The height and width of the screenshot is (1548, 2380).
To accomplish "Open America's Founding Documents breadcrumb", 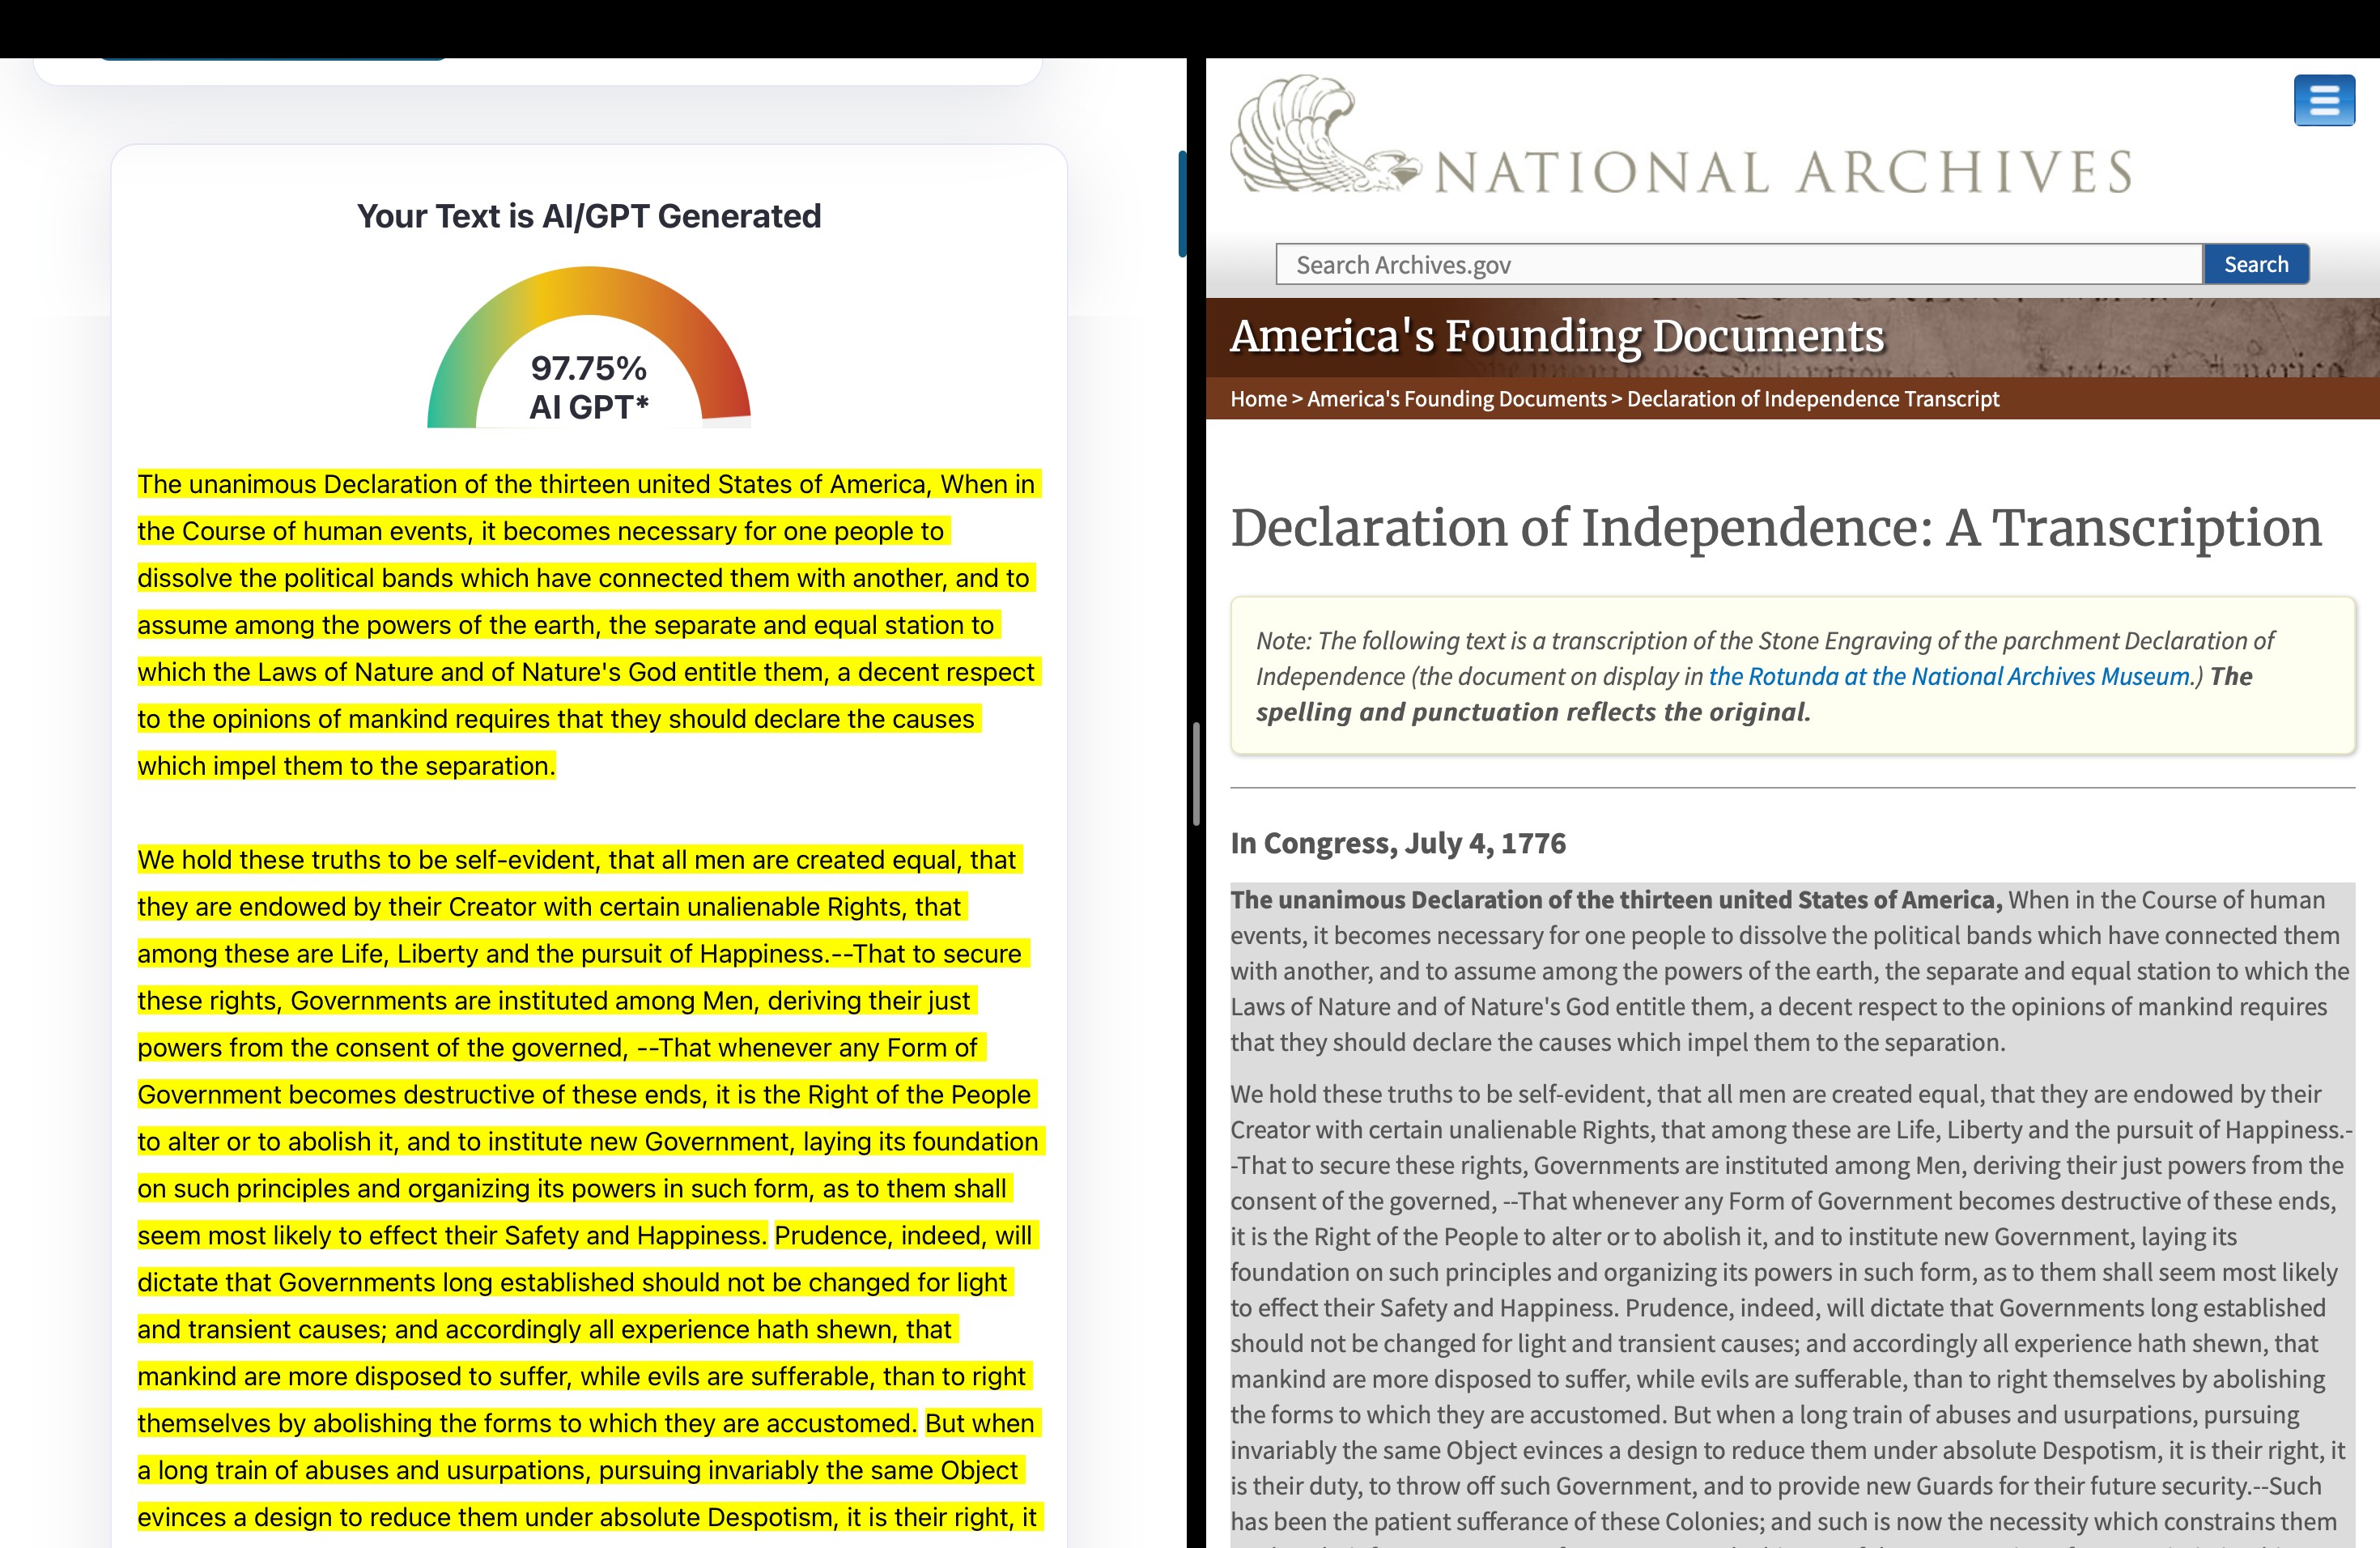I will [1456, 399].
